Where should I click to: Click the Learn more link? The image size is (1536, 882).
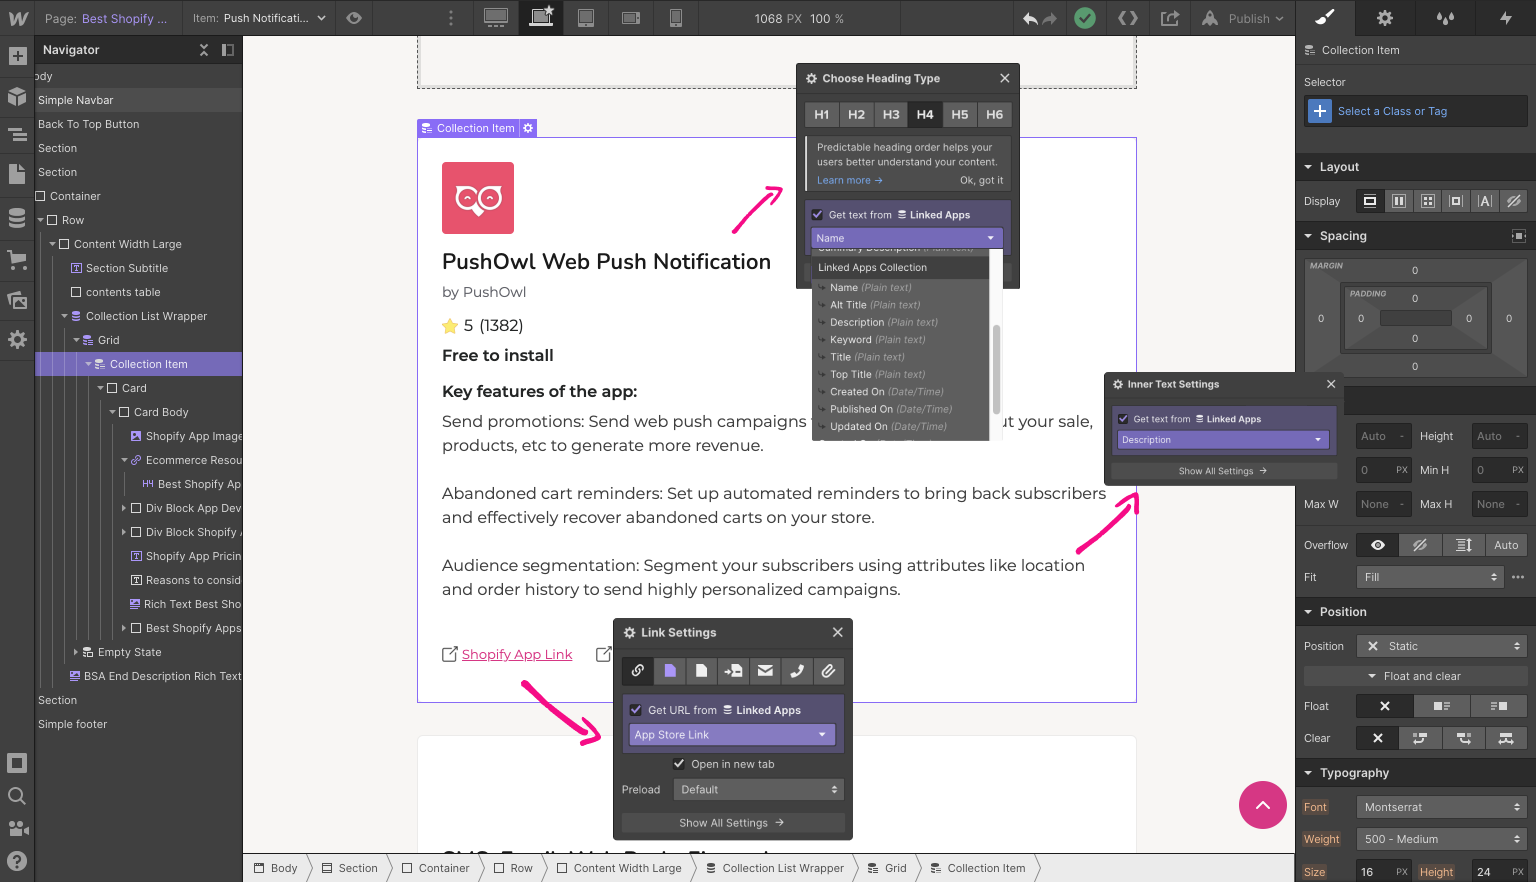[x=849, y=180]
